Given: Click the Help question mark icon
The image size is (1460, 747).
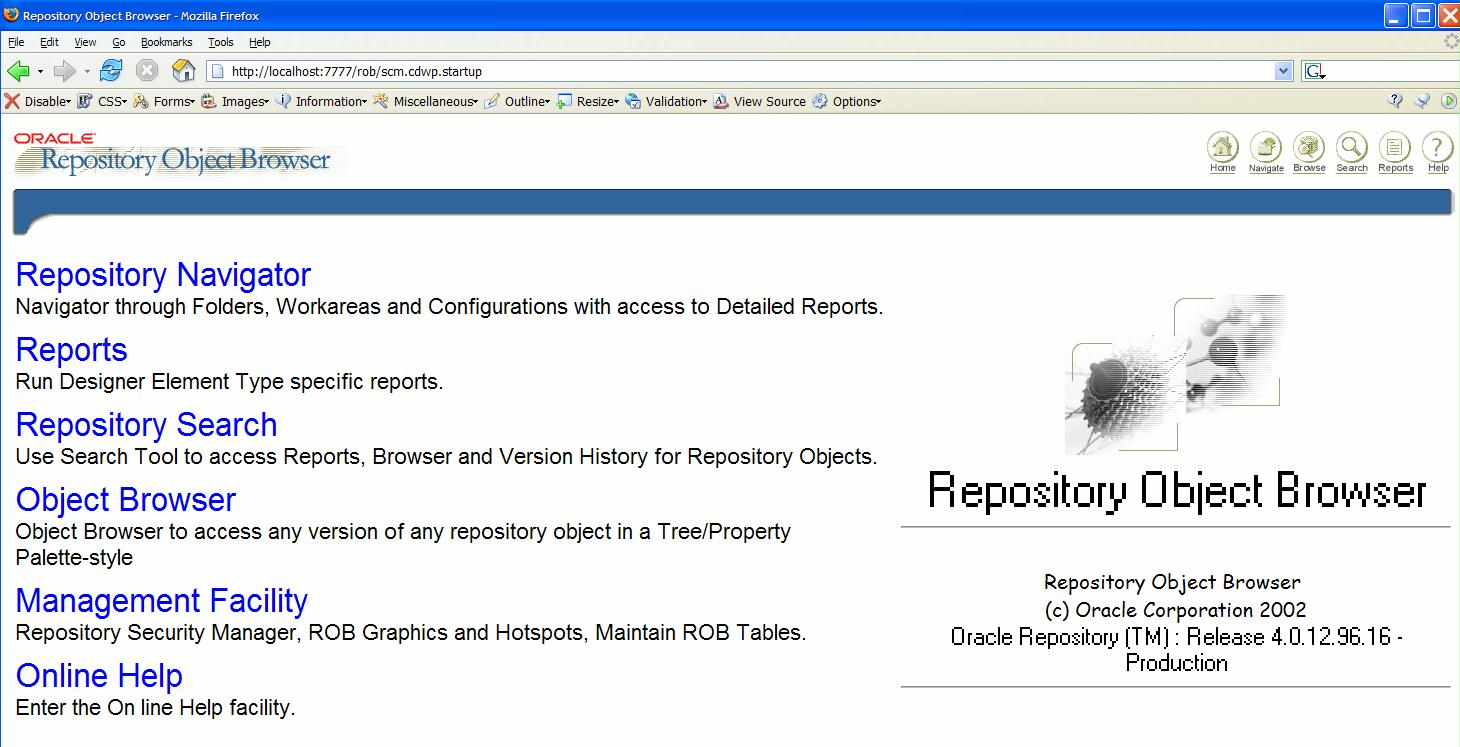Looking at the screenshot, I should [x=1437, y=148].
